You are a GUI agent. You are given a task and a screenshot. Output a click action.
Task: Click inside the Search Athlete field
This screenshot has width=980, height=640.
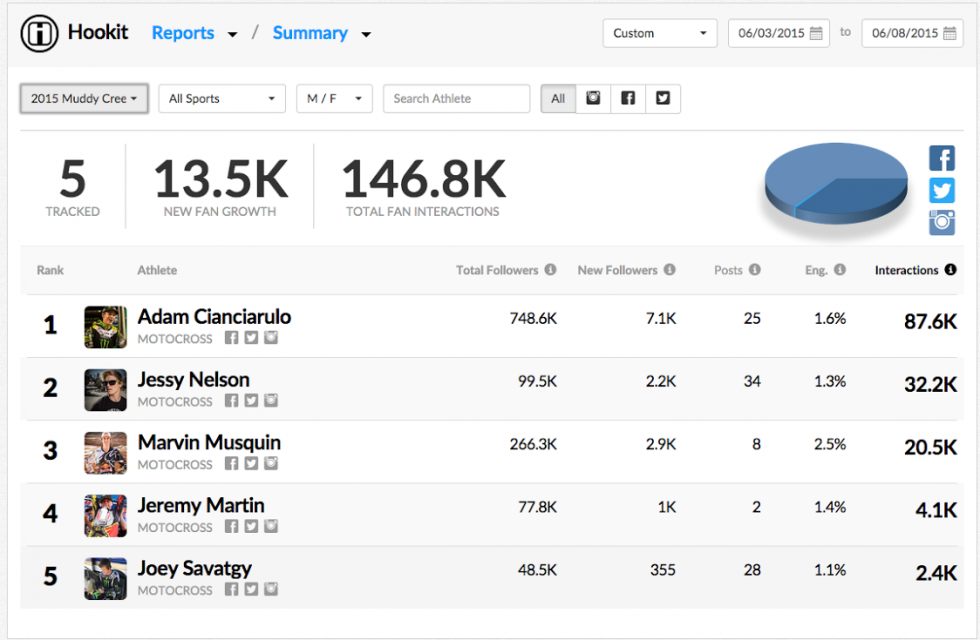coord(456,98)
